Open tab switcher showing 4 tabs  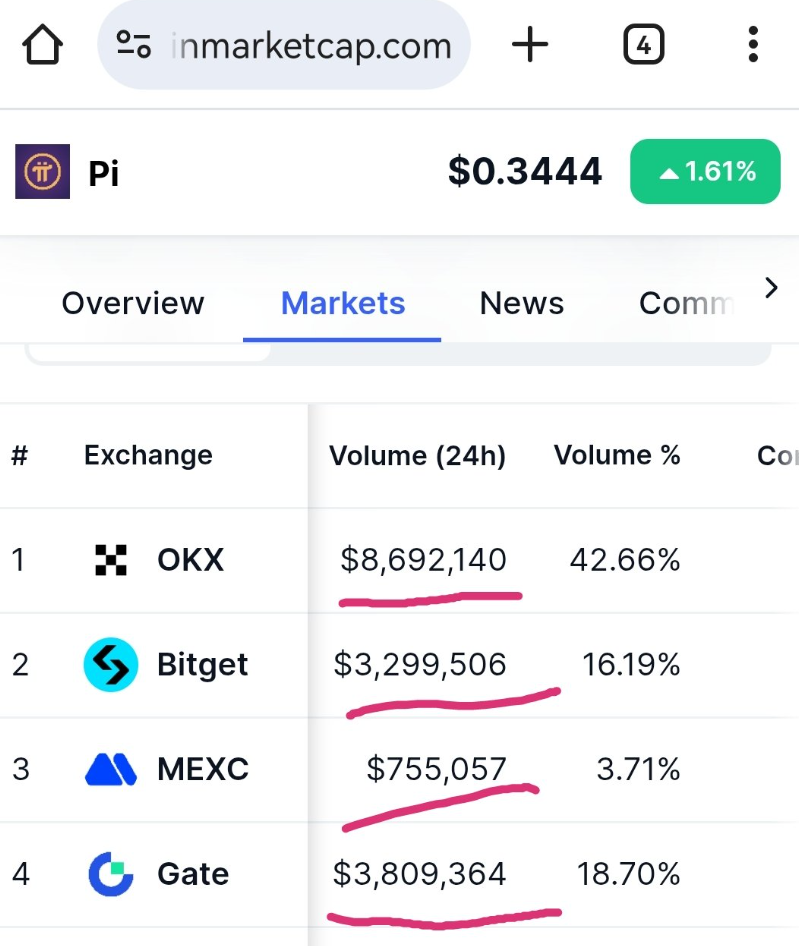(x=643, y=45)
